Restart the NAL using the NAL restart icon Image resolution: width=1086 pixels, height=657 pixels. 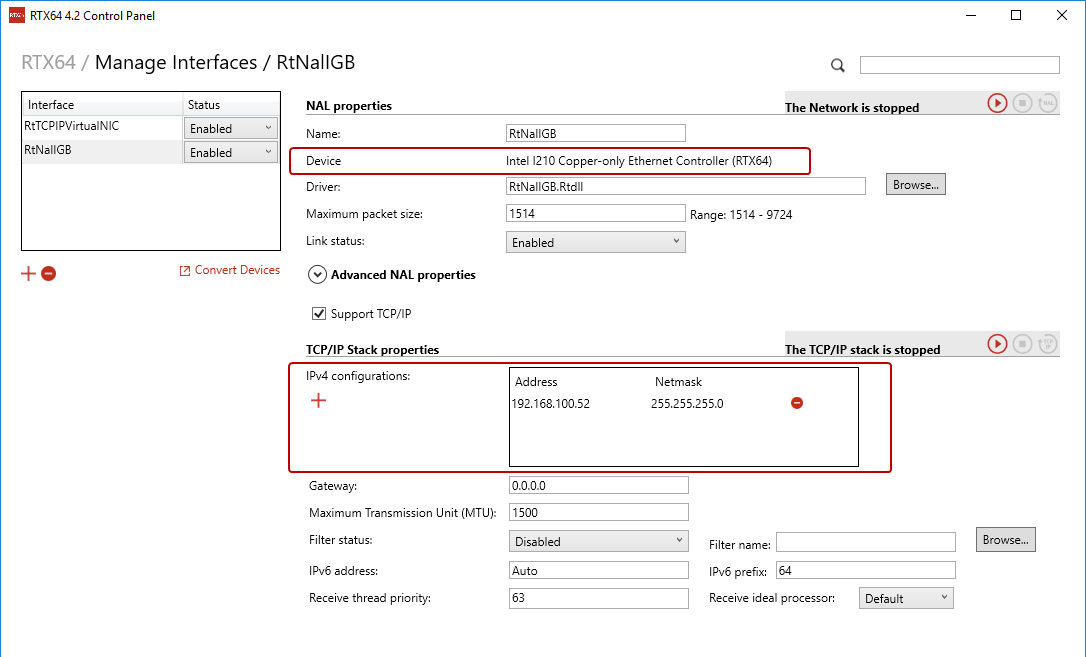[1047, 103]
